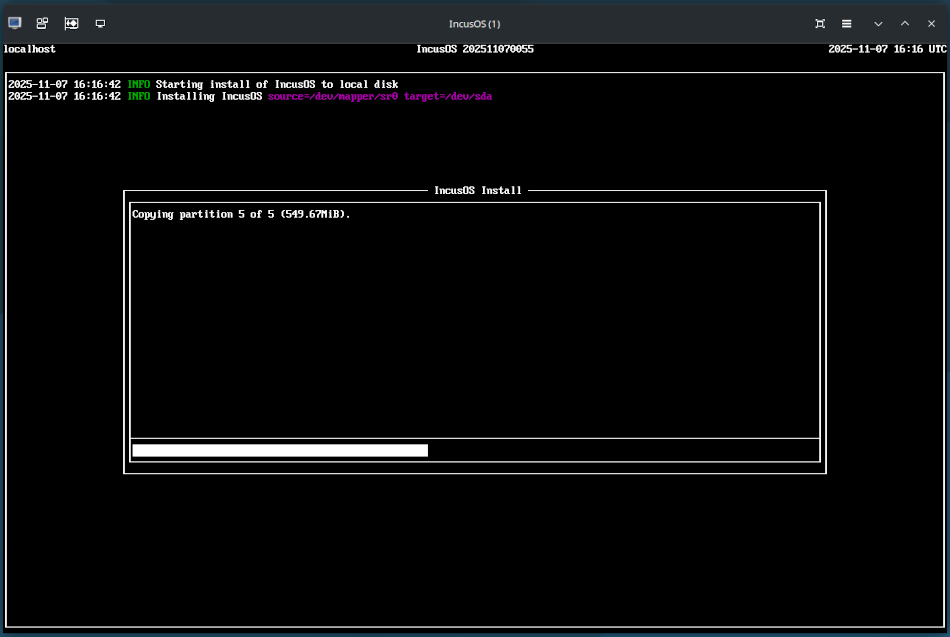Click the IncusOS Install dialog title
The width and height of the screenshot is (950, 637).
click(x=475, y=190)
